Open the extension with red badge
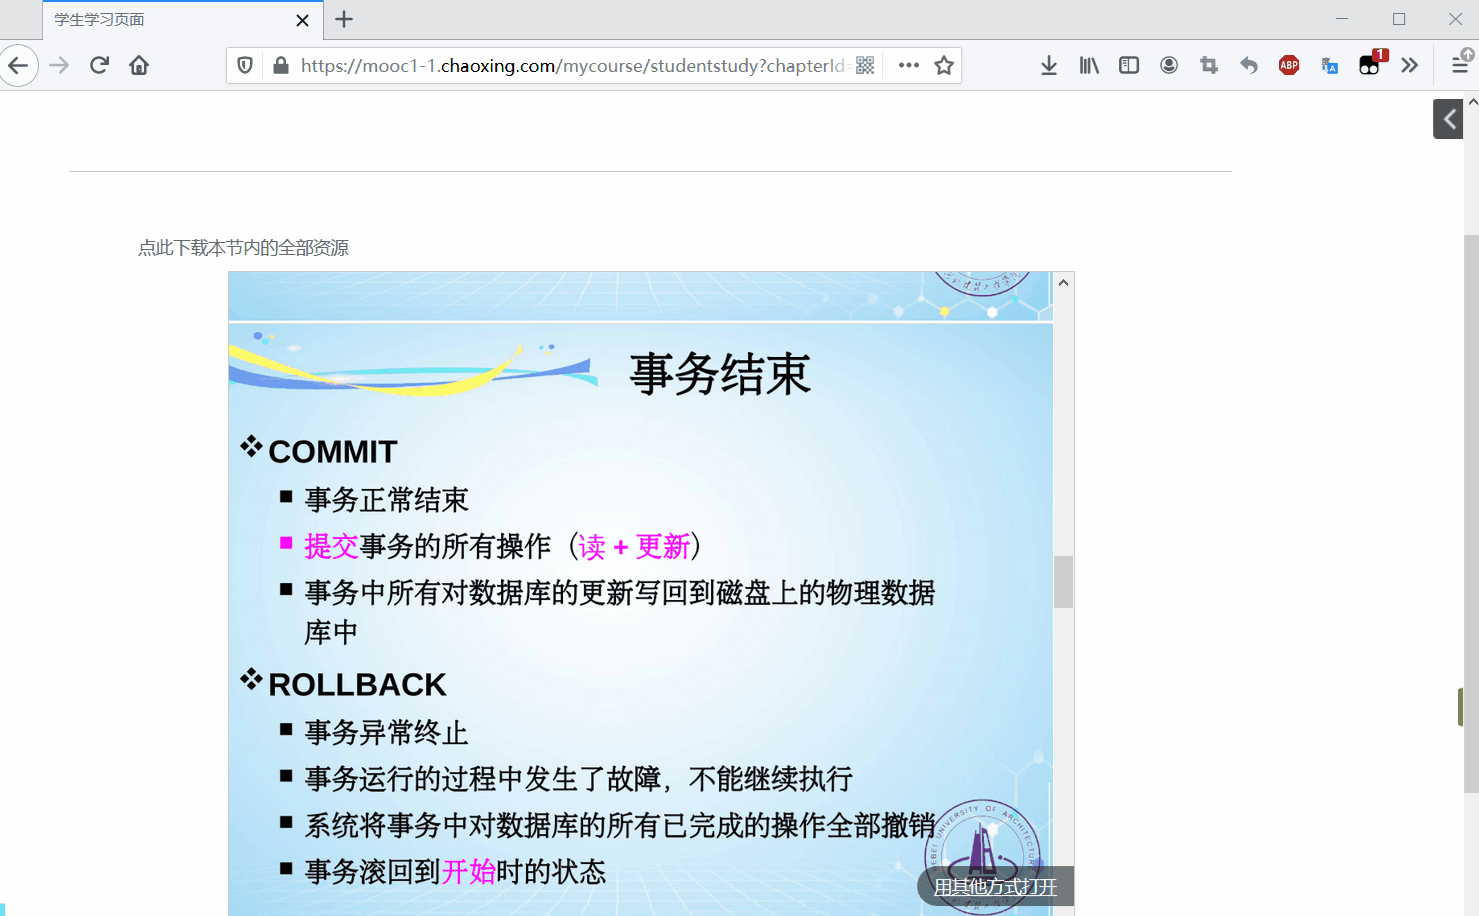Screen dimensions: 1479x916 [1371, 64]
